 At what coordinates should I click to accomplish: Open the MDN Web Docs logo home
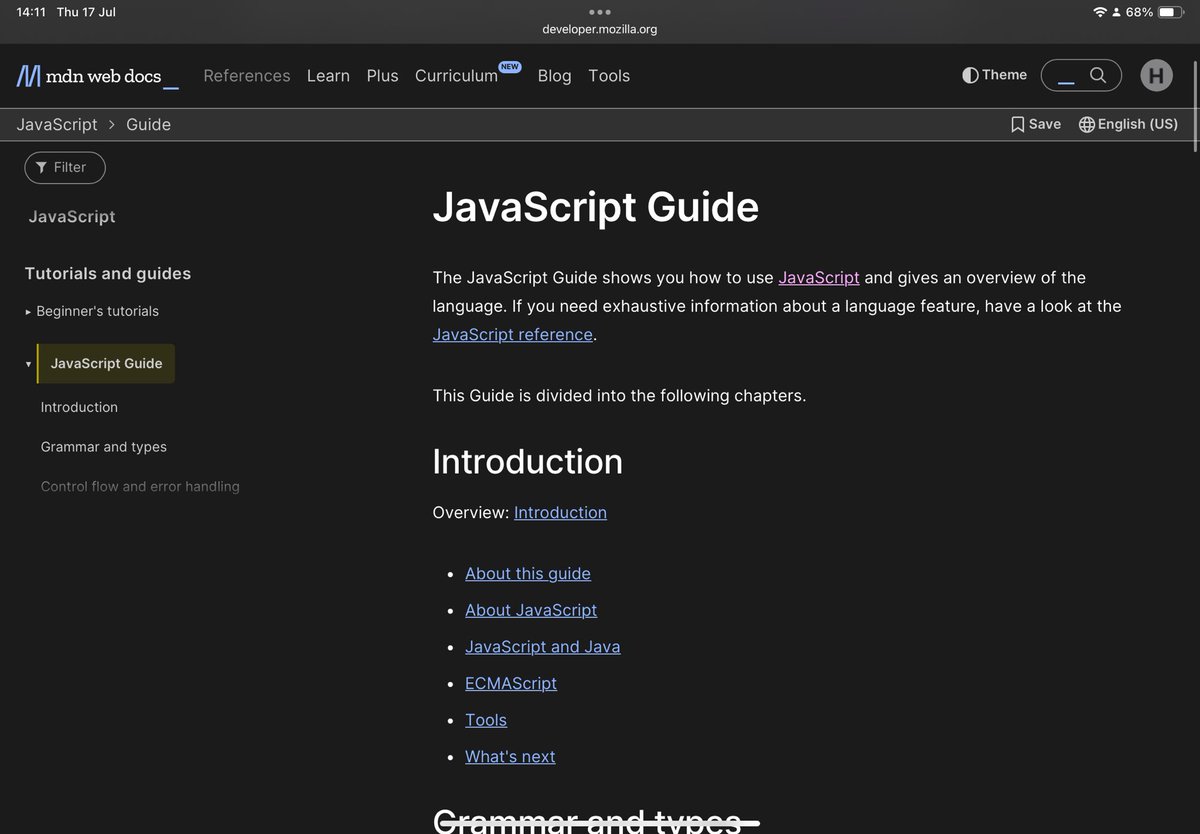pos(98,76)
